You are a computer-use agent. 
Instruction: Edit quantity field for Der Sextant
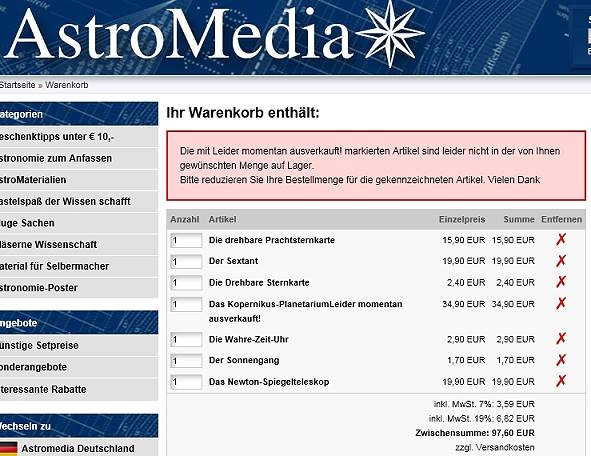coord(186,262)
